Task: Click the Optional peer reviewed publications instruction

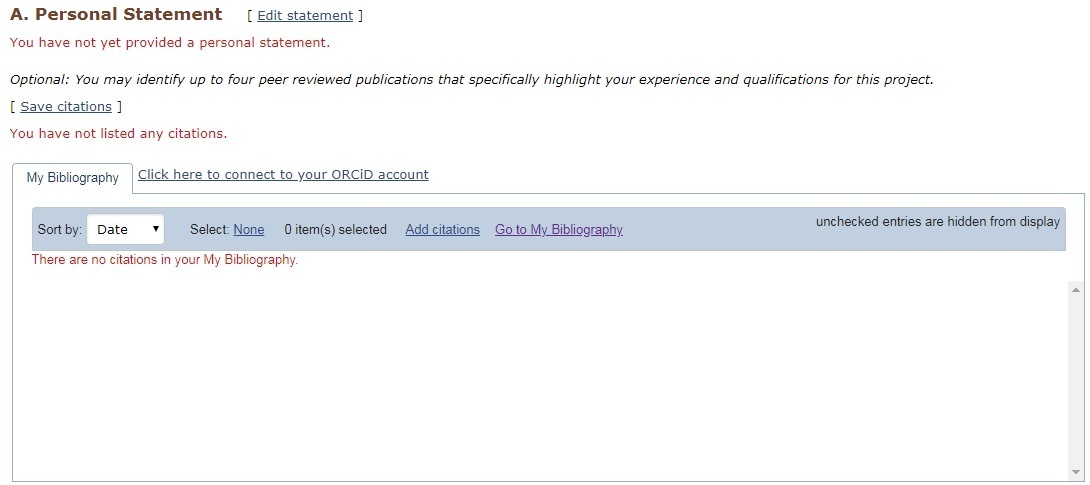Action: pos(471,80)
